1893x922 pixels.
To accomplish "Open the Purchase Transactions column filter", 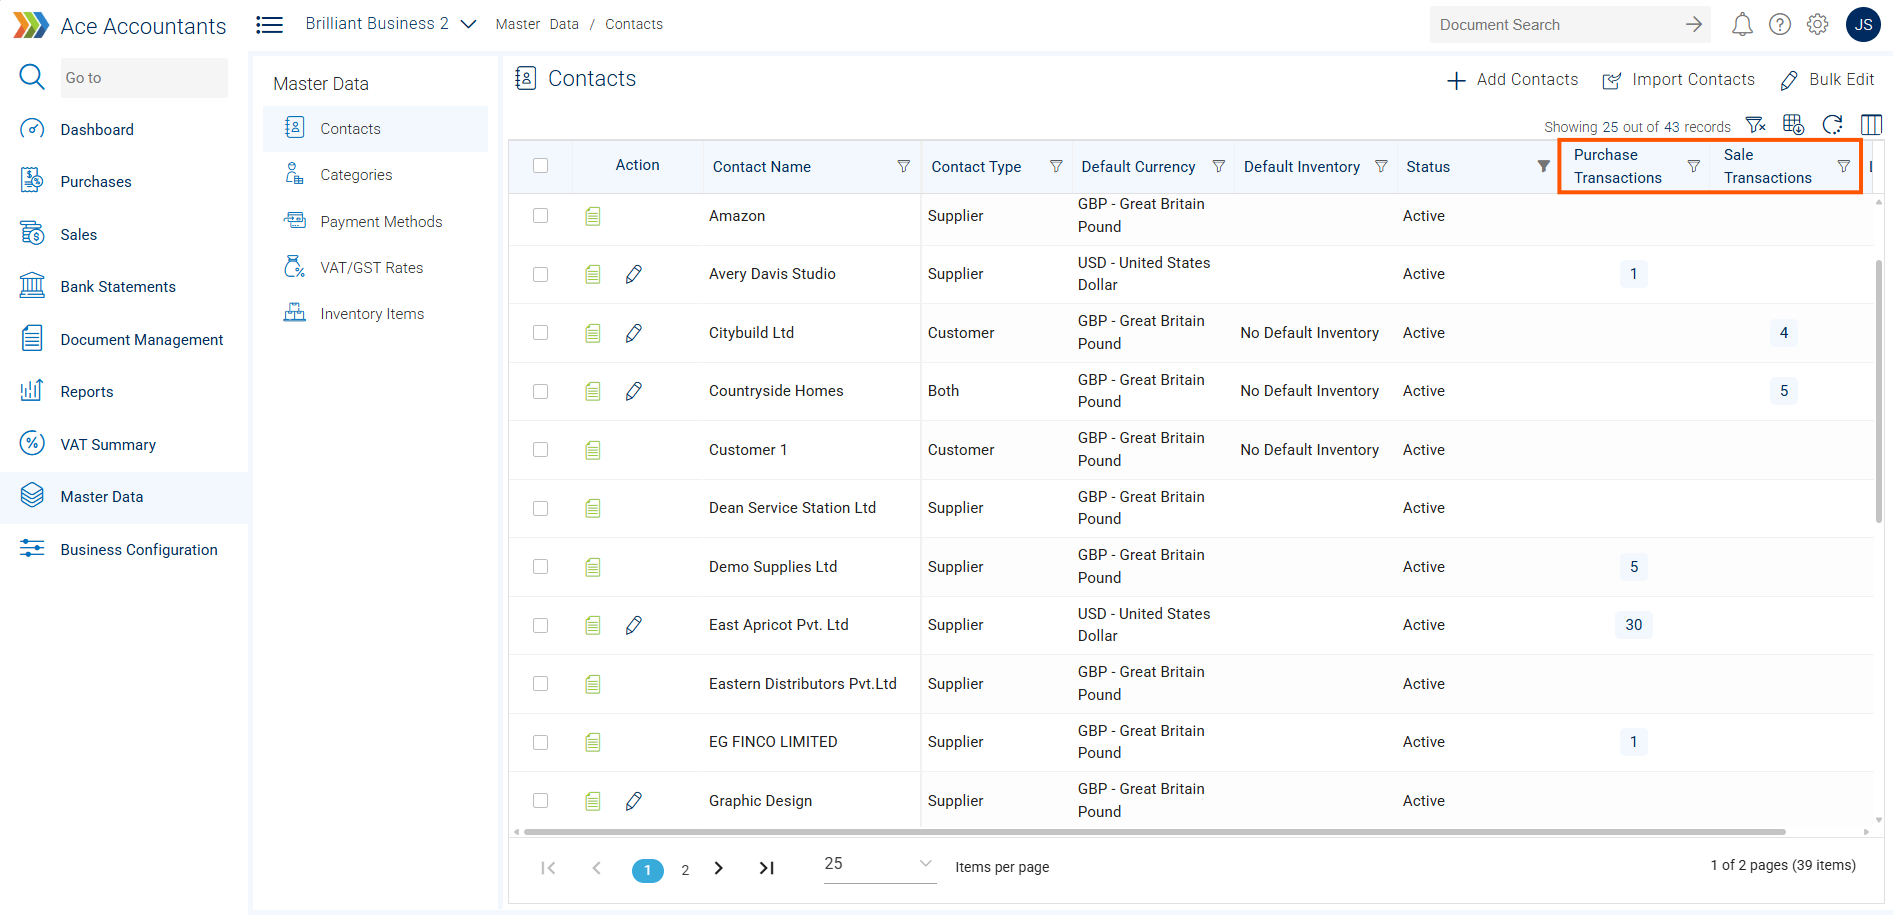I will [1694, 166].
